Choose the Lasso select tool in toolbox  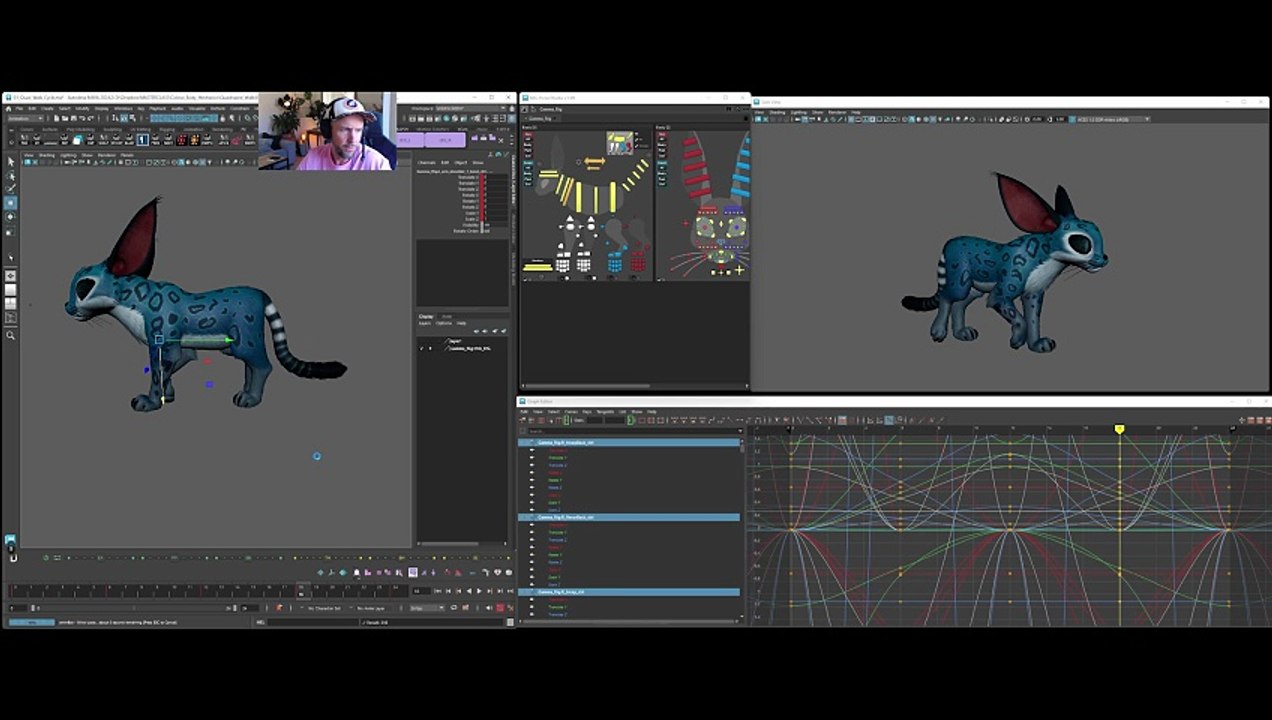coord(11,176)
